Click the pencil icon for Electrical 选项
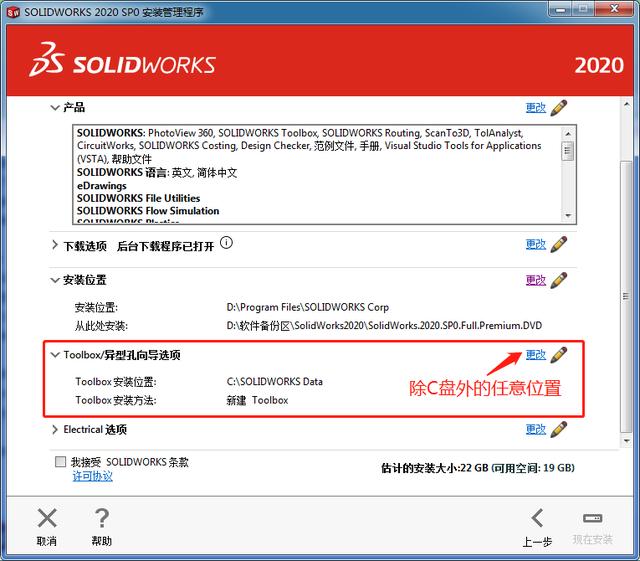 point(559,430)
